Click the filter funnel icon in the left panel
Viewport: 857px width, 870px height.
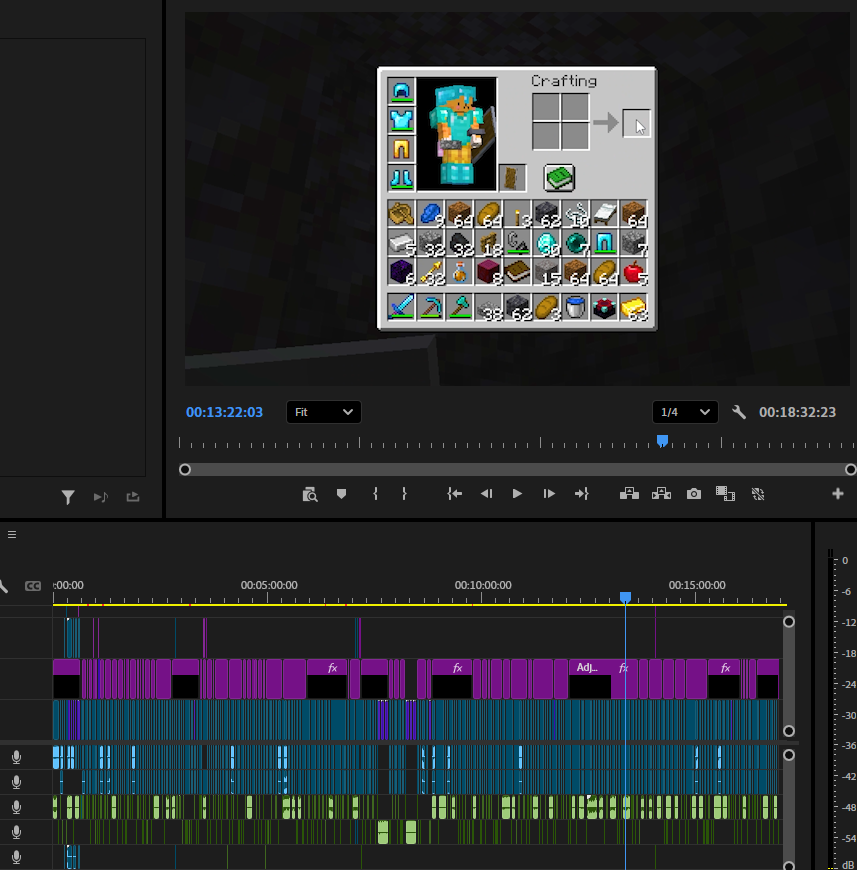click(x=68, y=497)
